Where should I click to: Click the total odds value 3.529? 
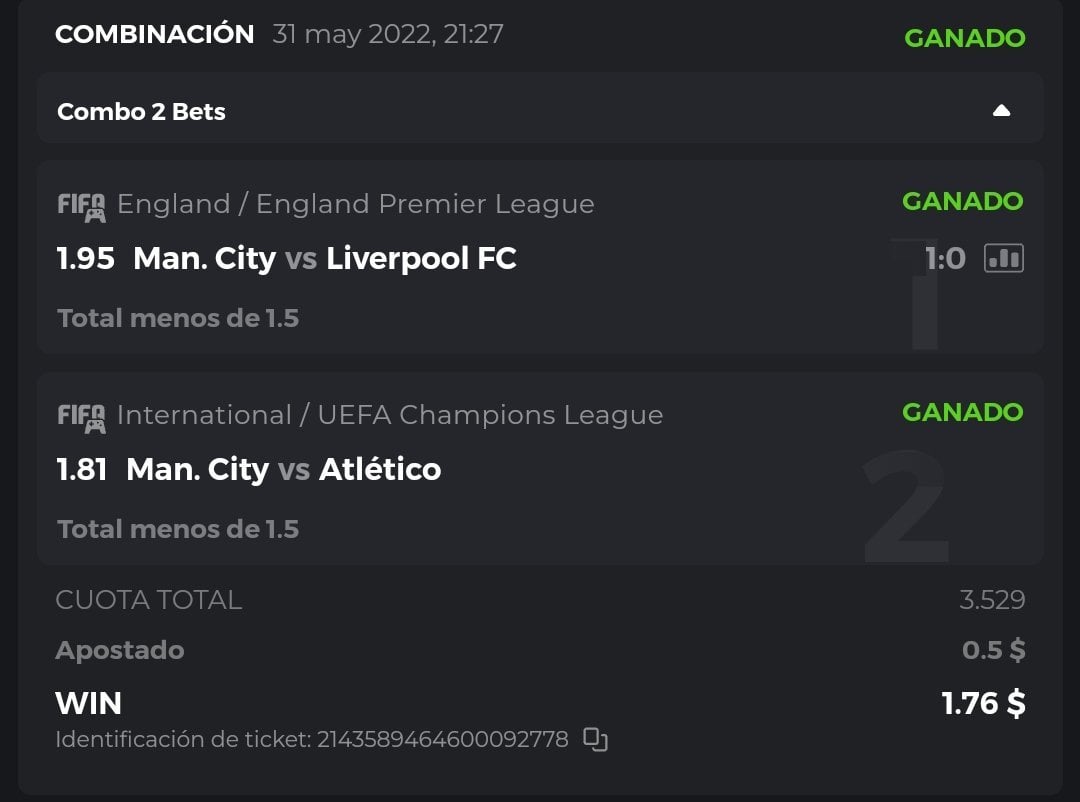(x=992, y=600)
